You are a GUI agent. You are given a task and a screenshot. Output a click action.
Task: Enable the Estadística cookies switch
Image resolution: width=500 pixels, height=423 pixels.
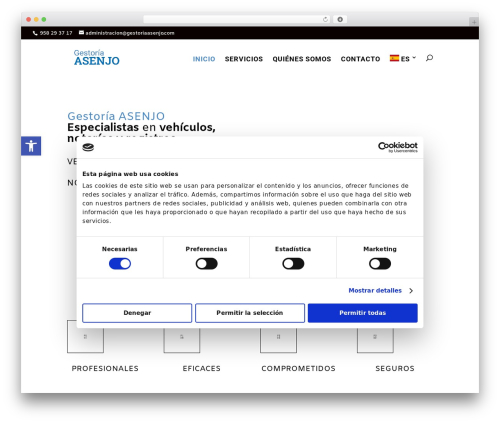pos(293,264)
